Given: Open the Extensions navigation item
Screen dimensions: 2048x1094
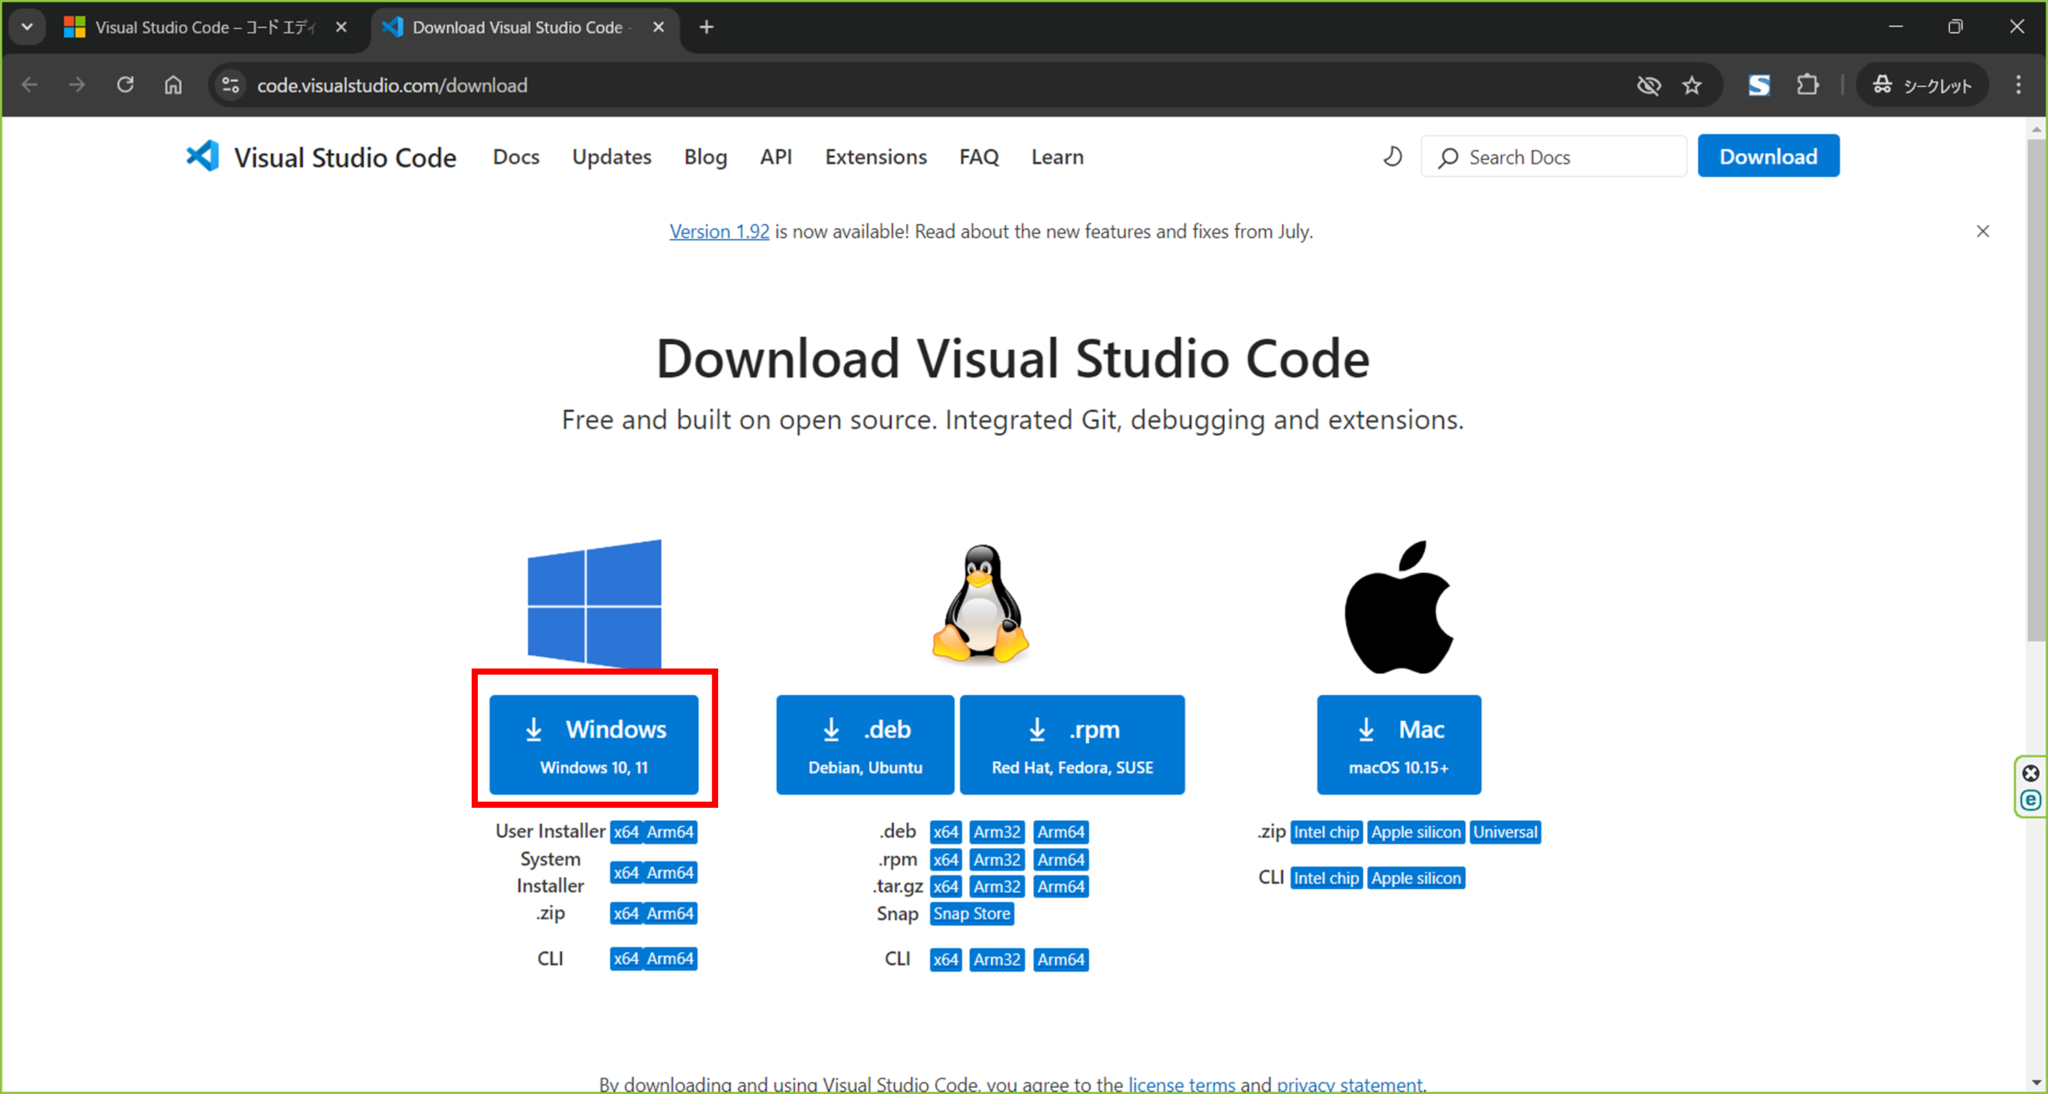Looking at the screenshot, I should coord(875,156).
